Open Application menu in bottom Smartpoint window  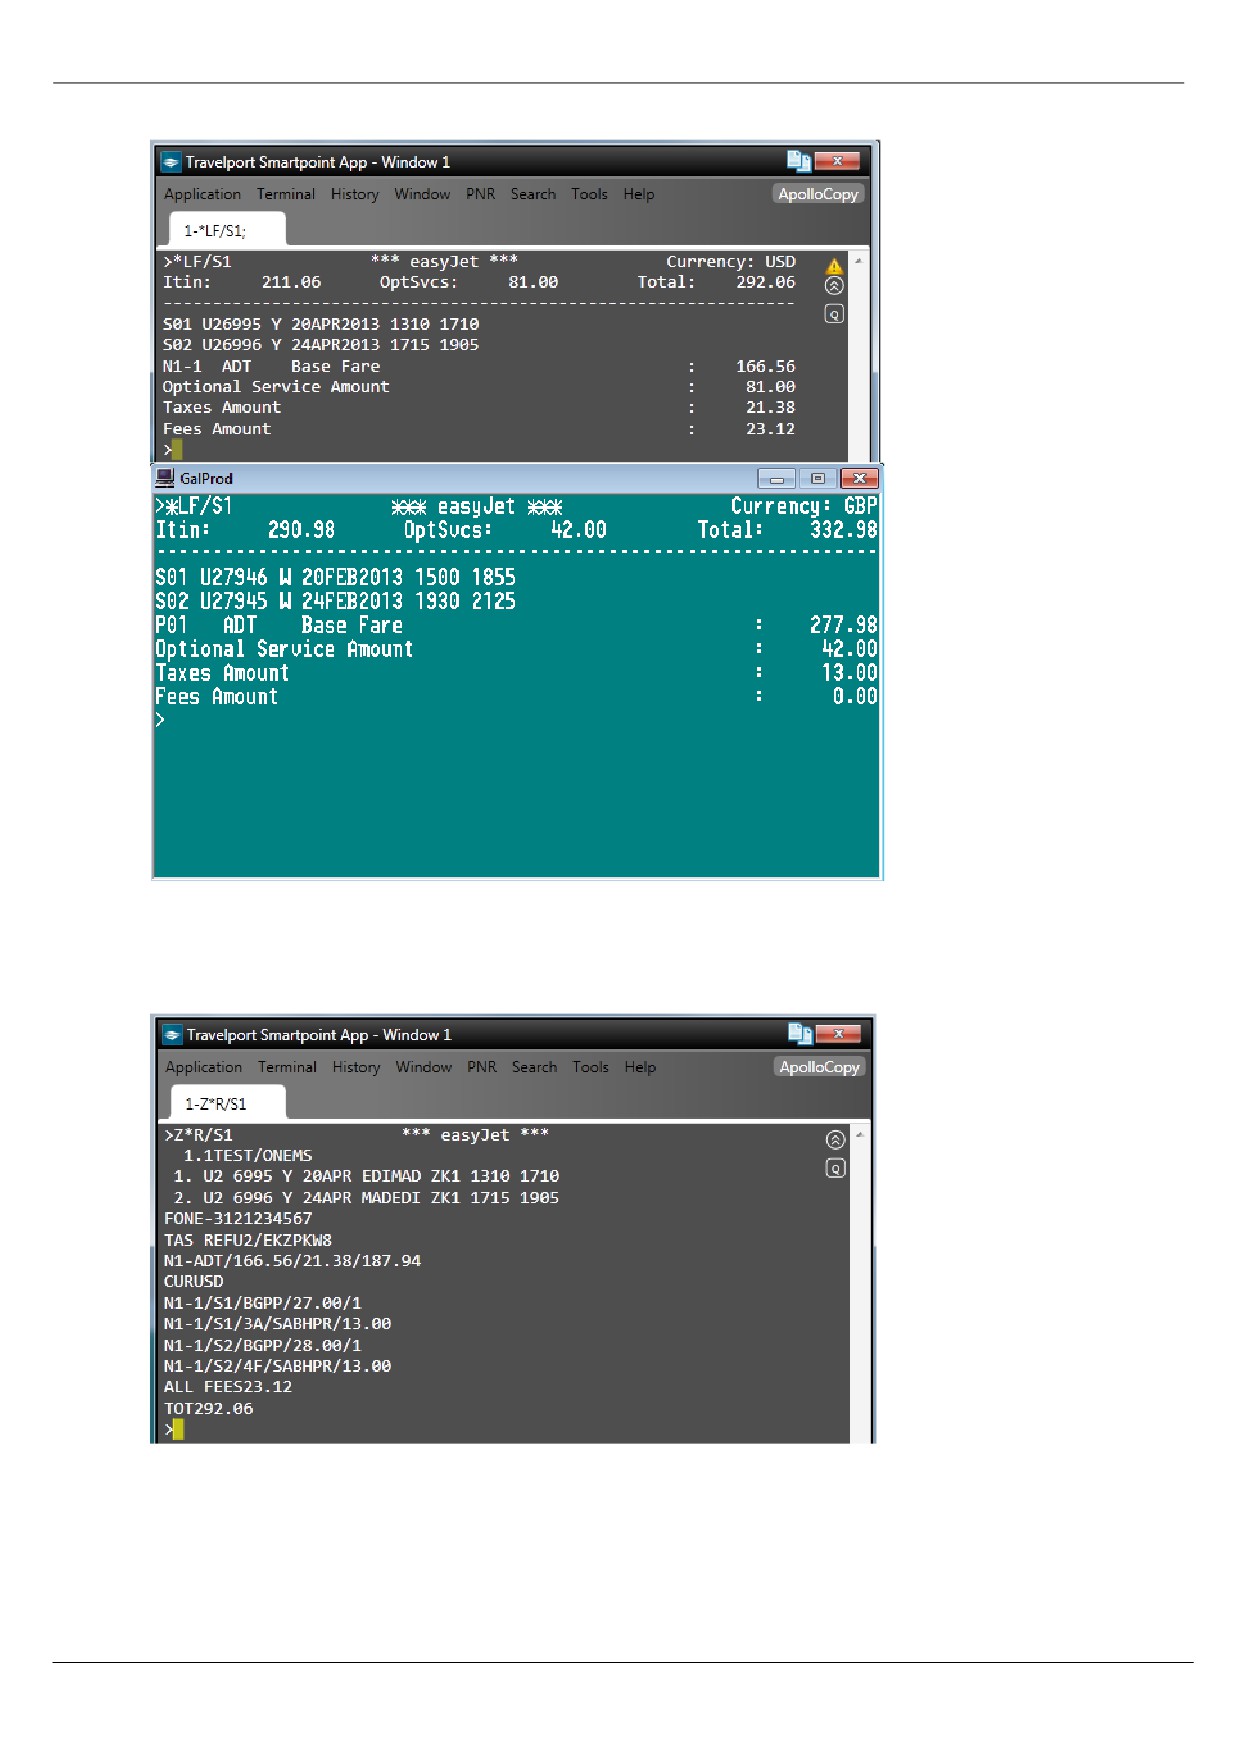point(204,1067)
